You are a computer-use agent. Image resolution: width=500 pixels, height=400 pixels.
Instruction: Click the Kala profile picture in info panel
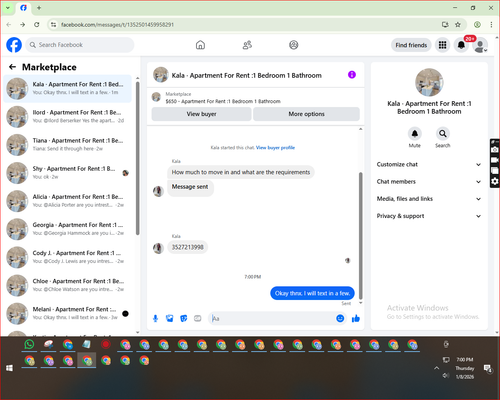(x=429, y=82)
